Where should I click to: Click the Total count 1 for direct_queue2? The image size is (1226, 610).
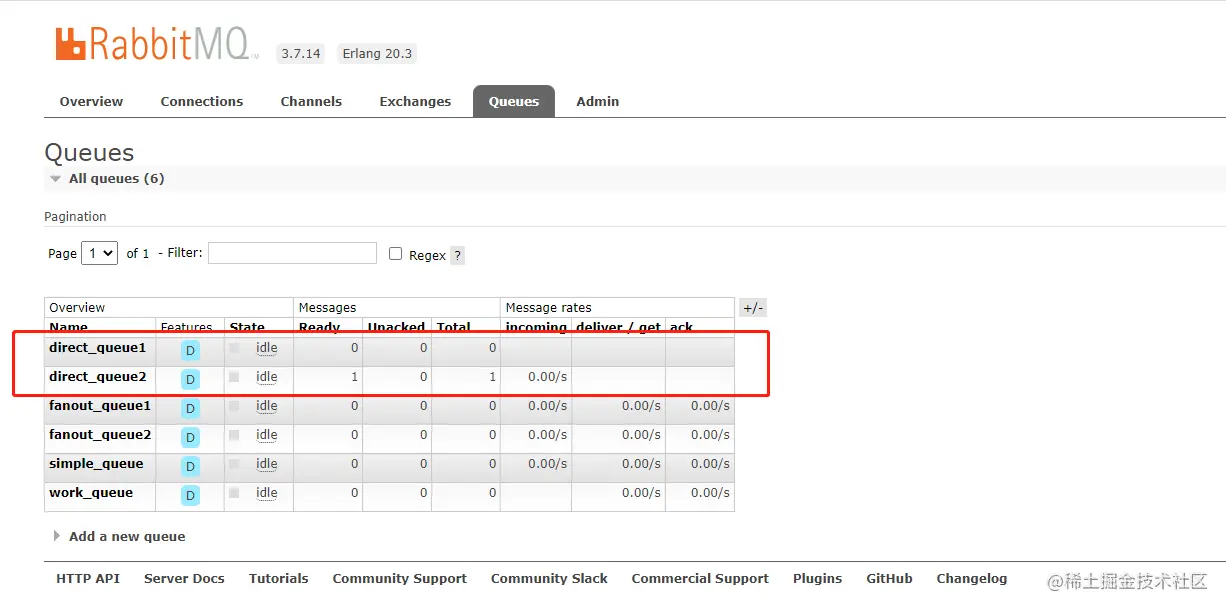click(492, 377)
